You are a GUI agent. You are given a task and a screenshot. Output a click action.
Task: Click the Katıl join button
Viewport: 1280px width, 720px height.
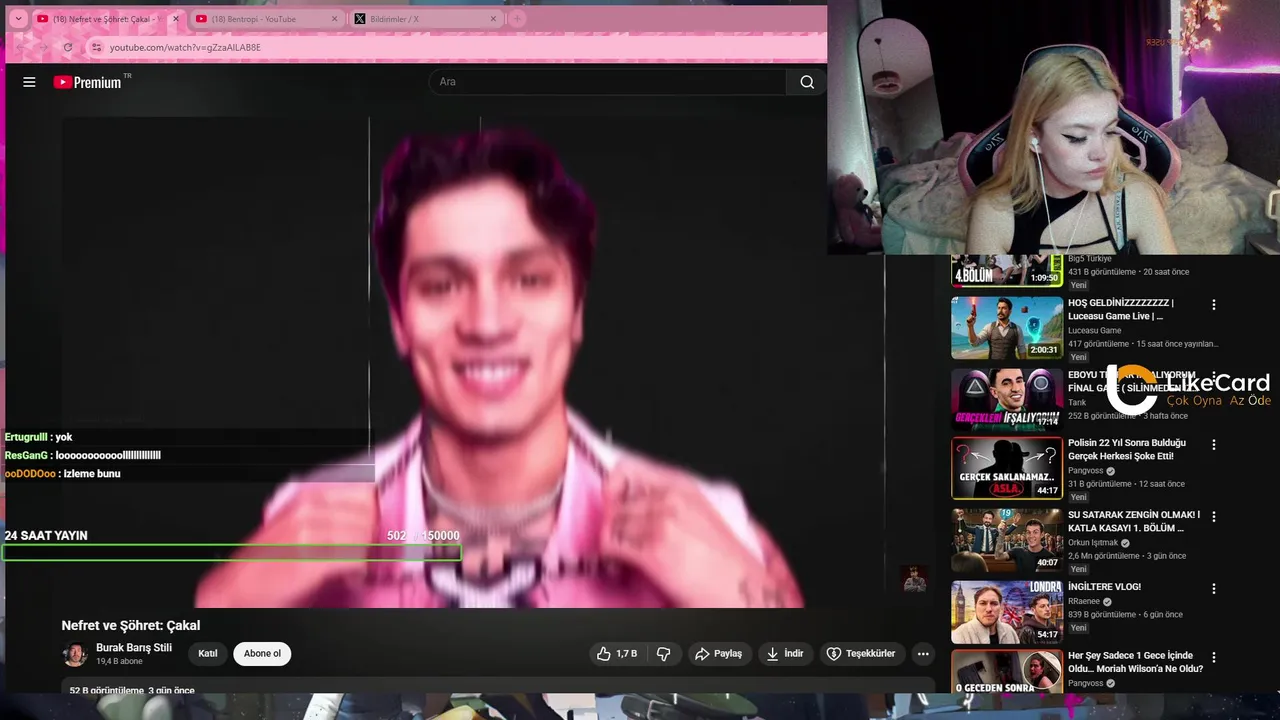tap(208, 654)
